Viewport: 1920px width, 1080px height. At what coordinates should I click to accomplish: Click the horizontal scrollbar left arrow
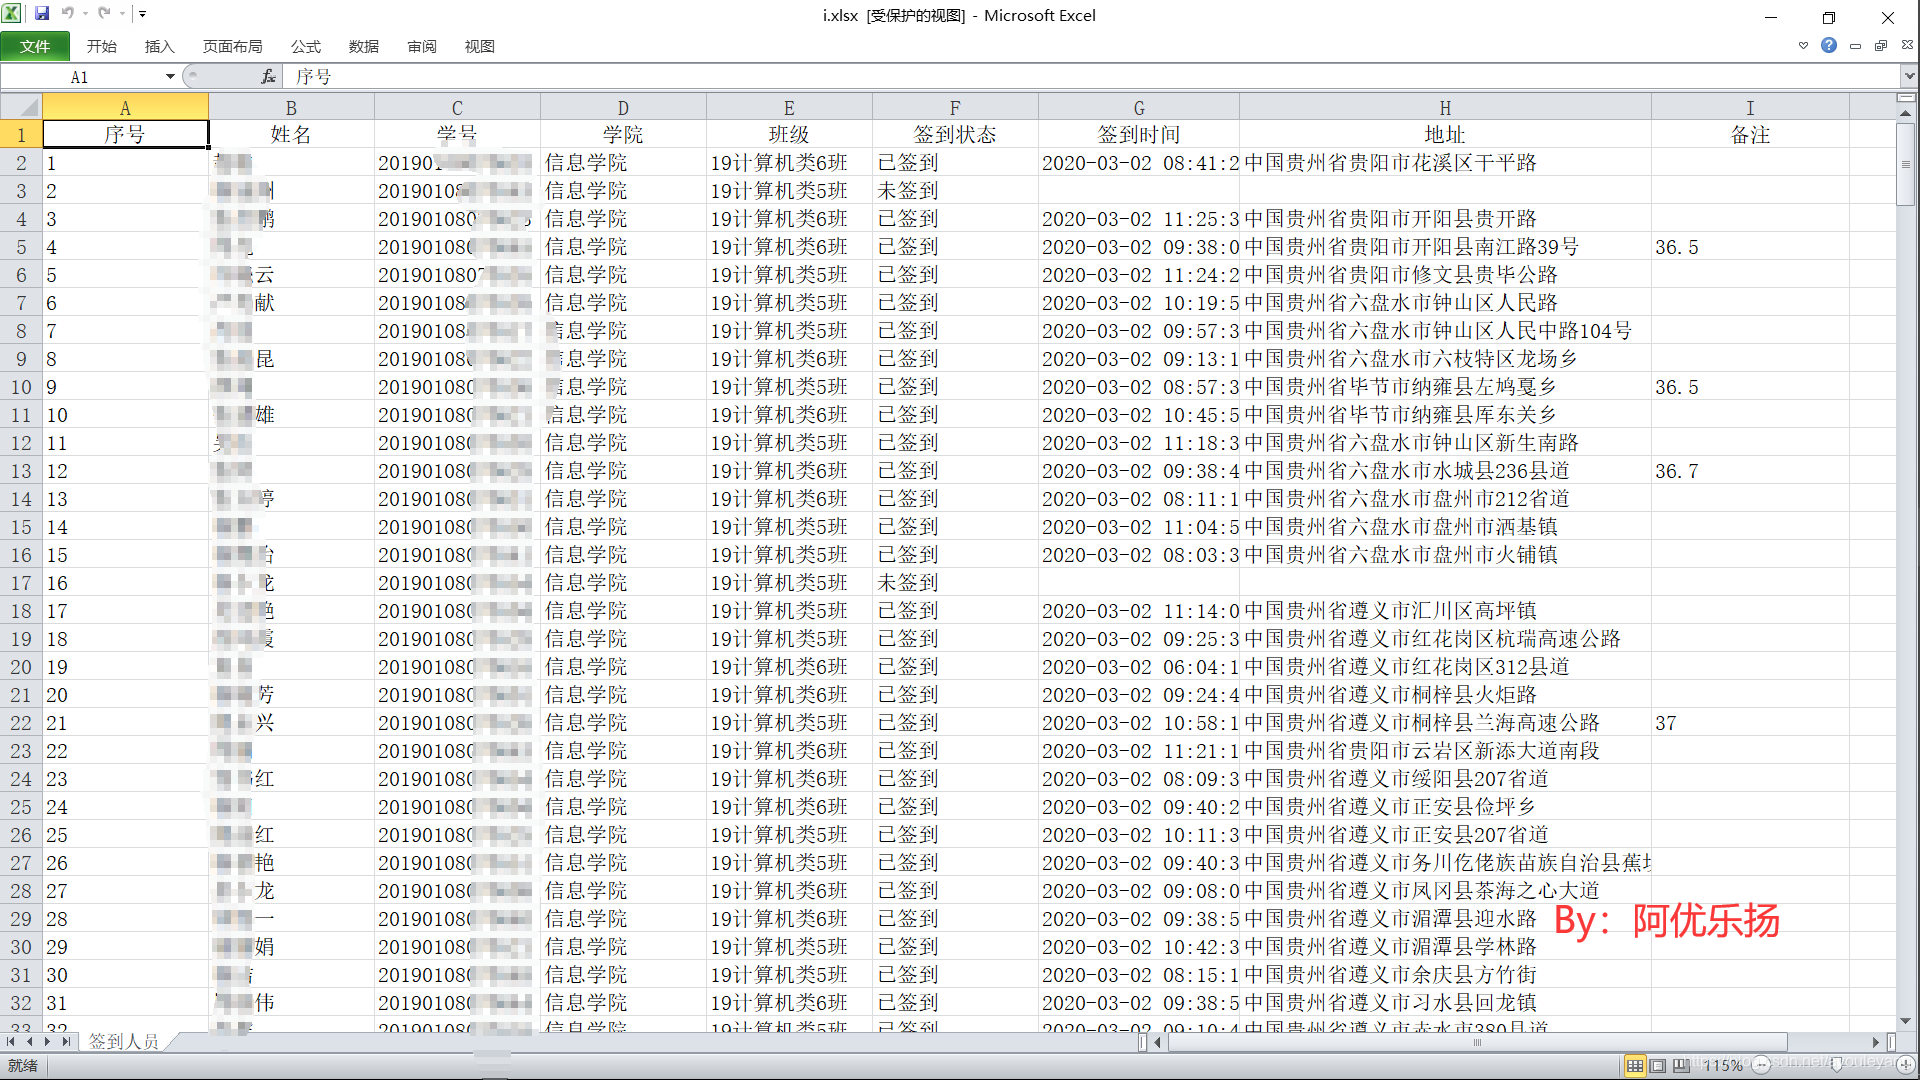pyautogui.click(x=1159, y=1042)
